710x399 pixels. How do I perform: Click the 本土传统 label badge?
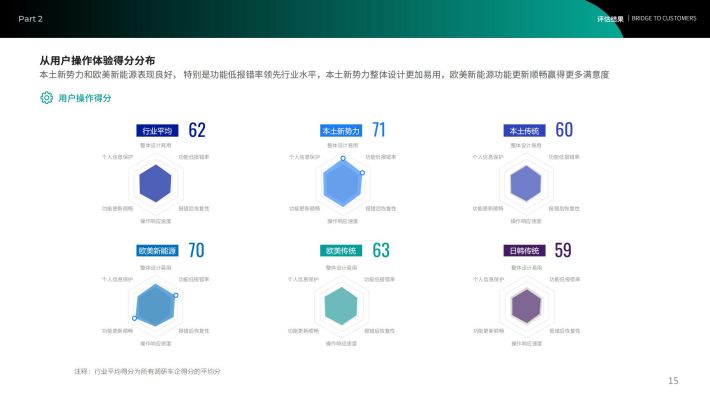tap(524, 131)
